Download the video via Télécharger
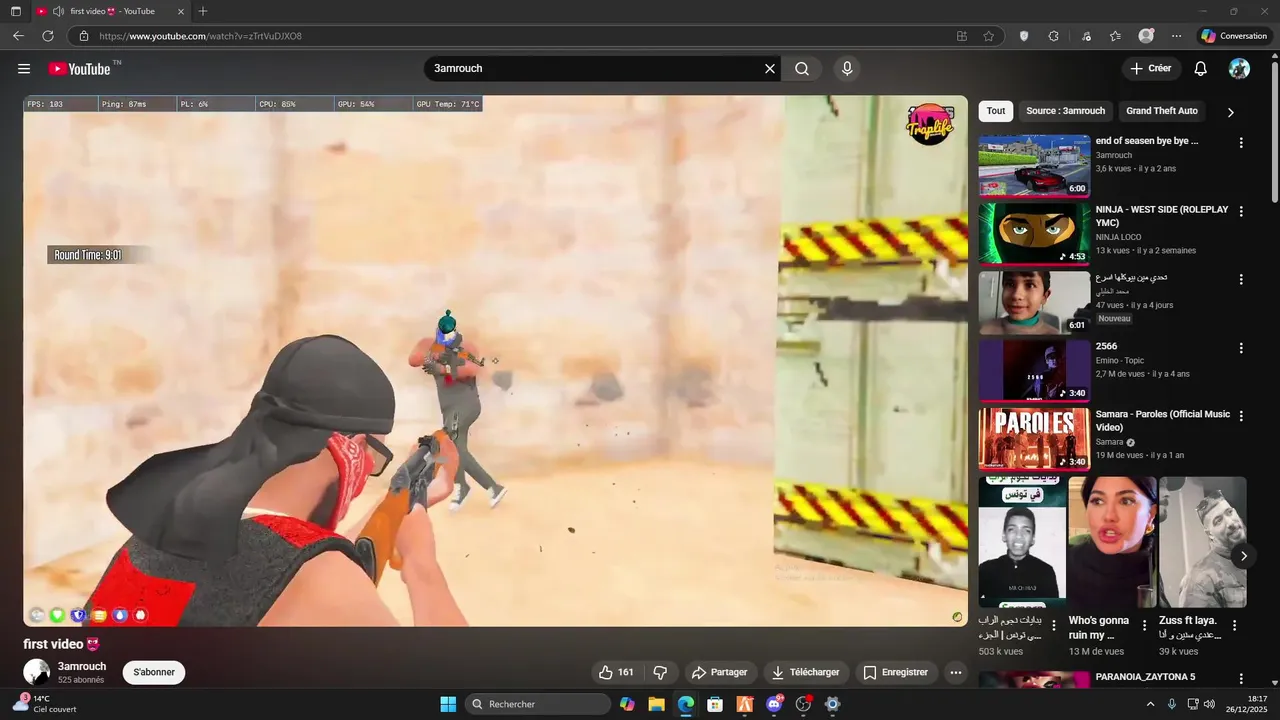The image size is (1280, 720). coord(805,672)
